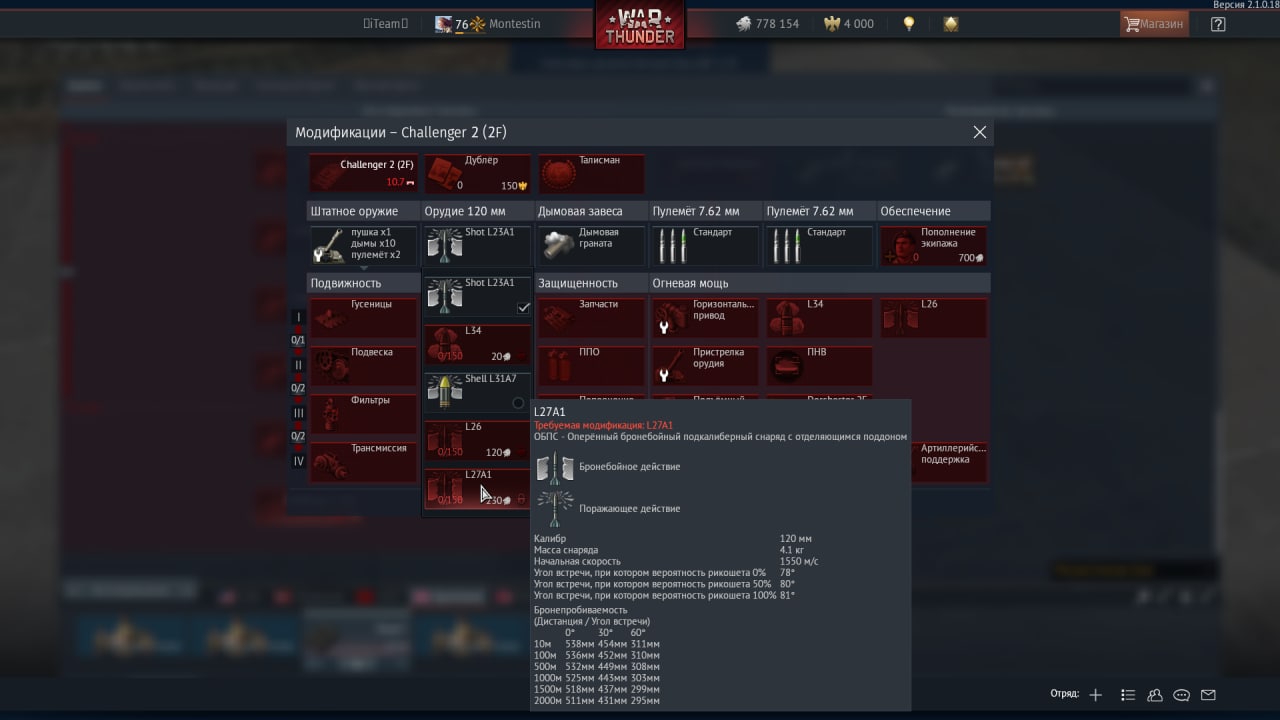Image resolution: width=1280 pixels, height=720 pixels.
Task: Click the silver lions balance 778 154
Action: [768, 24]
